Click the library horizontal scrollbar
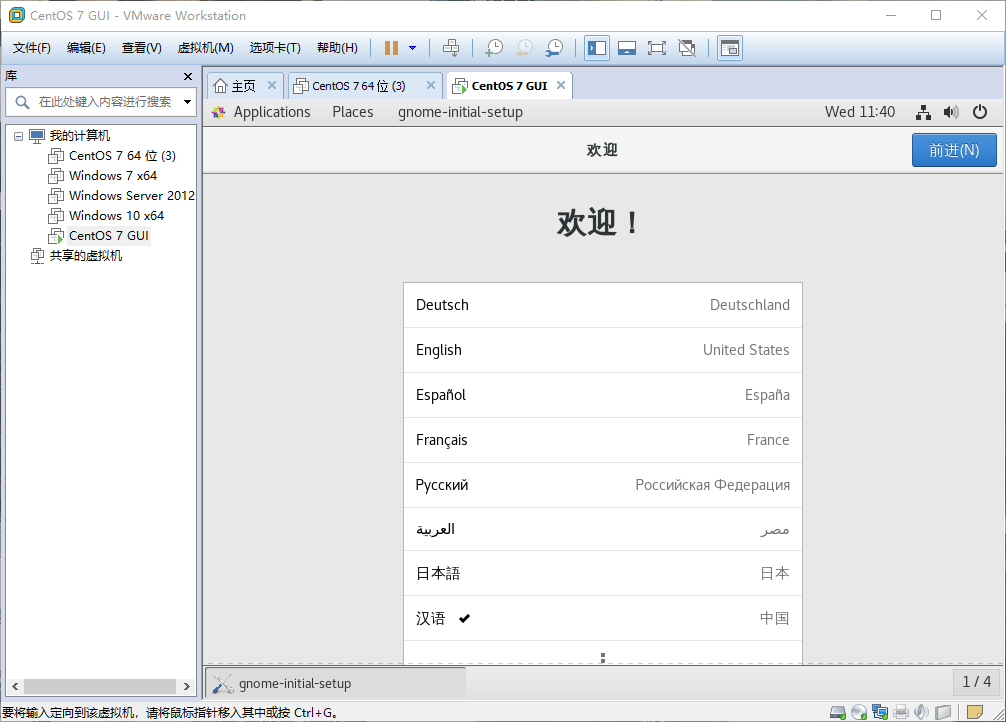1006x722 pixels. coord(100,686)
